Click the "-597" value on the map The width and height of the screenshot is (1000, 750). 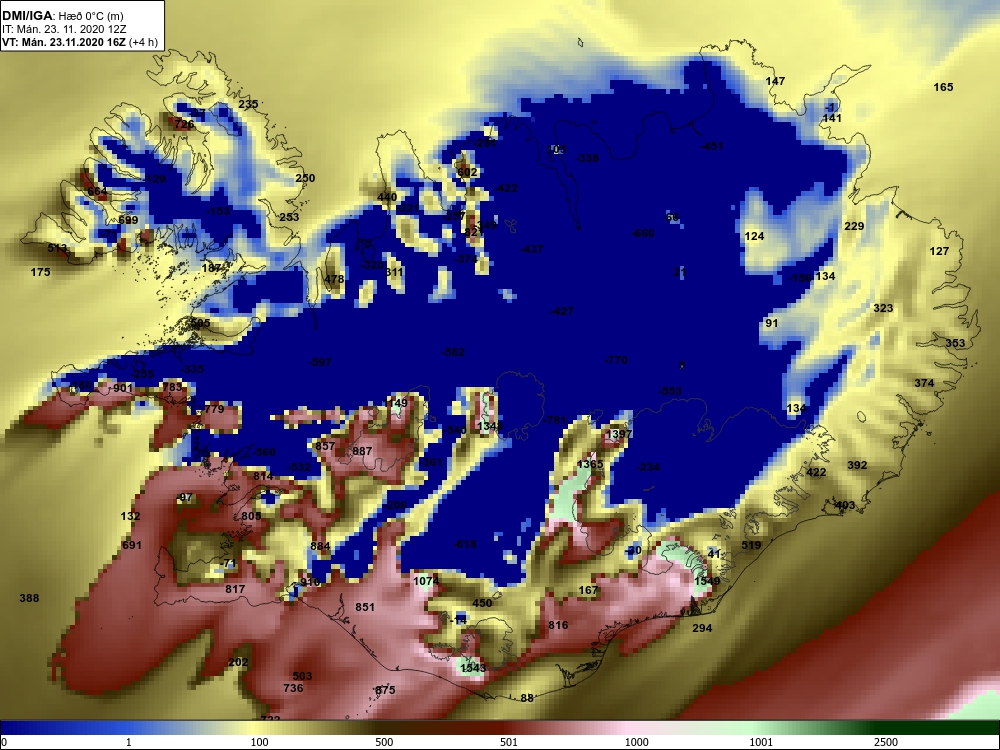pyautogui.click(x=320, y=362)
